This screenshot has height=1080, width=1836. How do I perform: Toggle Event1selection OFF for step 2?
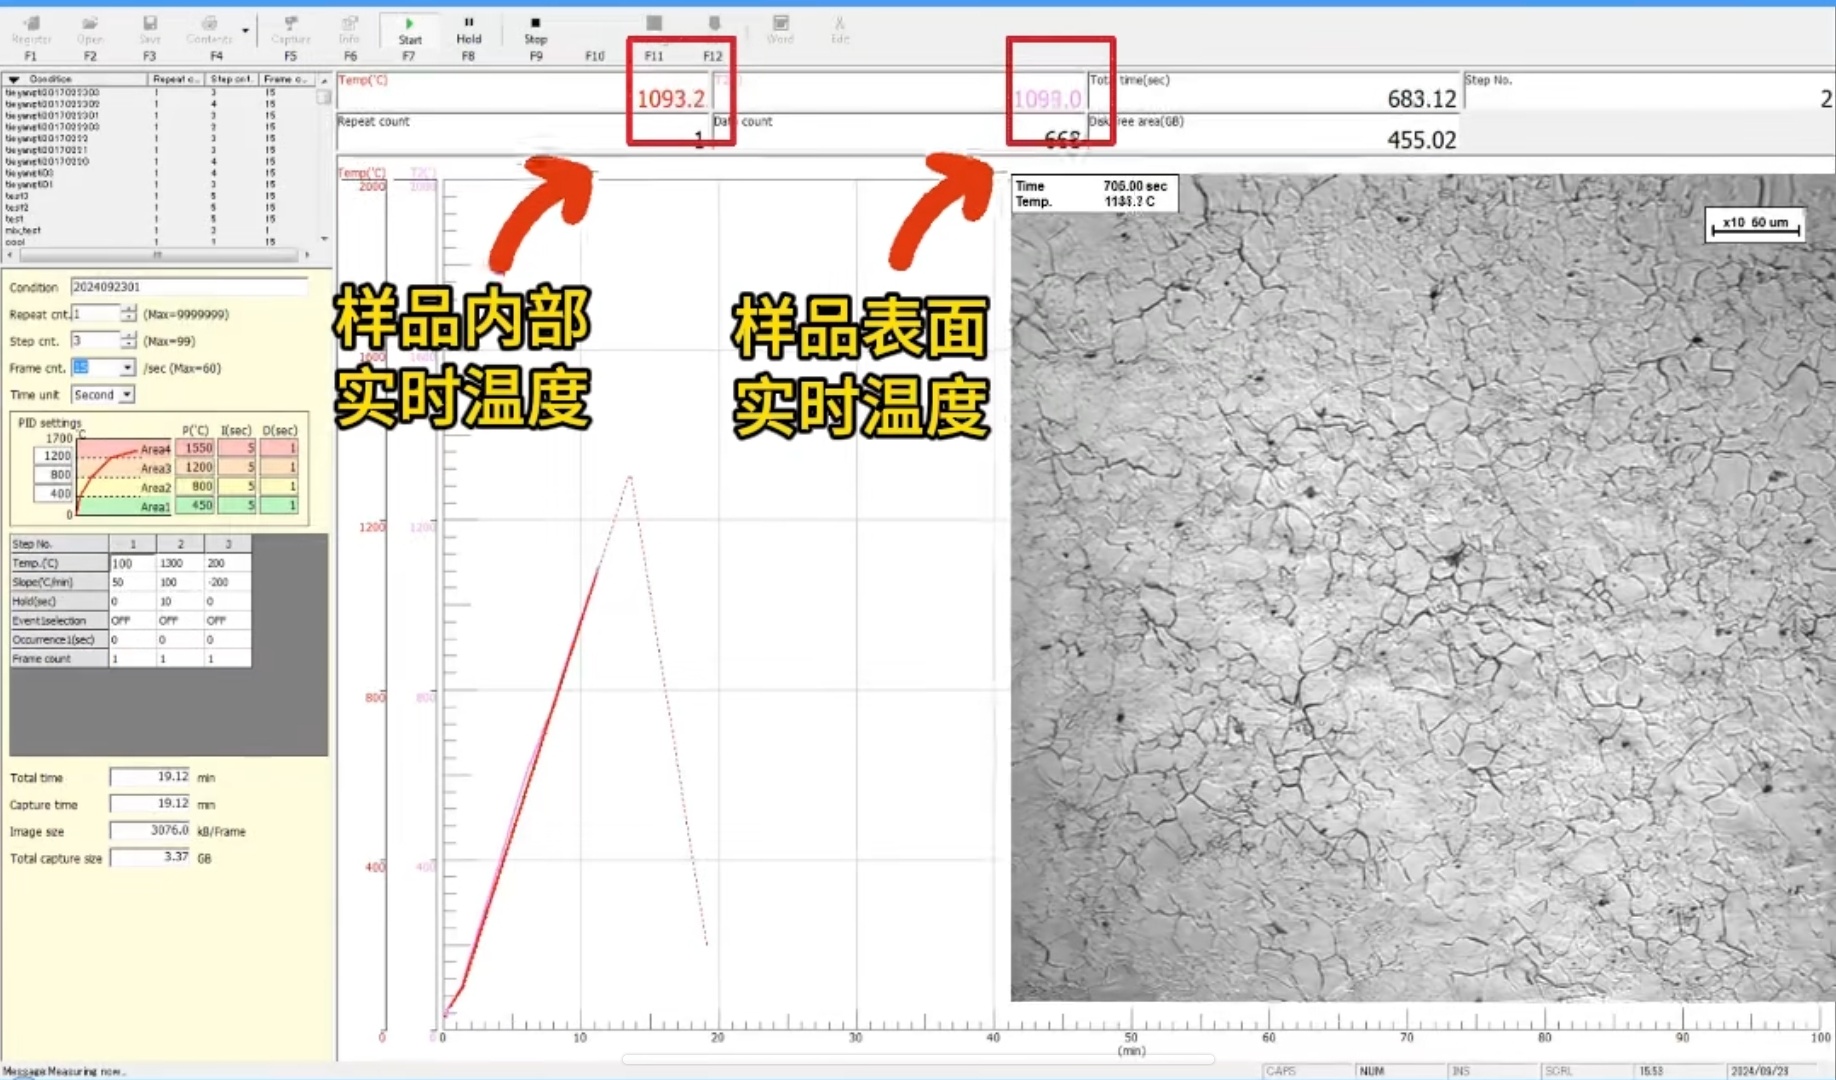[x=179, y=621]
